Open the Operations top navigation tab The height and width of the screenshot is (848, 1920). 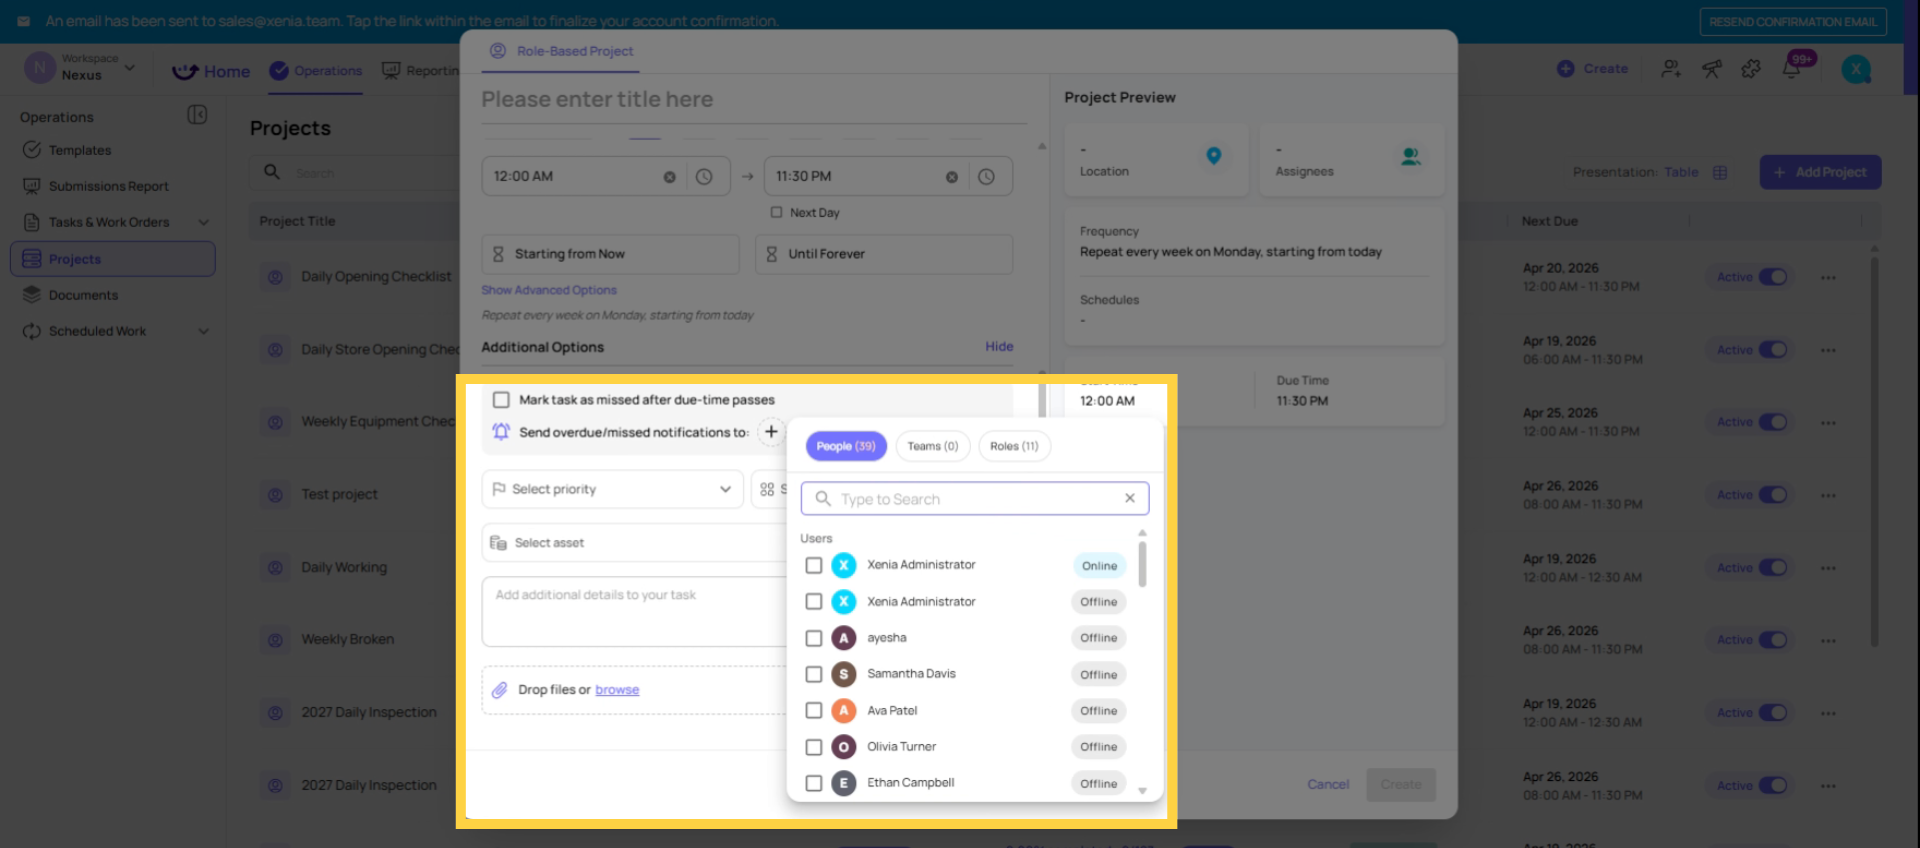316,71
